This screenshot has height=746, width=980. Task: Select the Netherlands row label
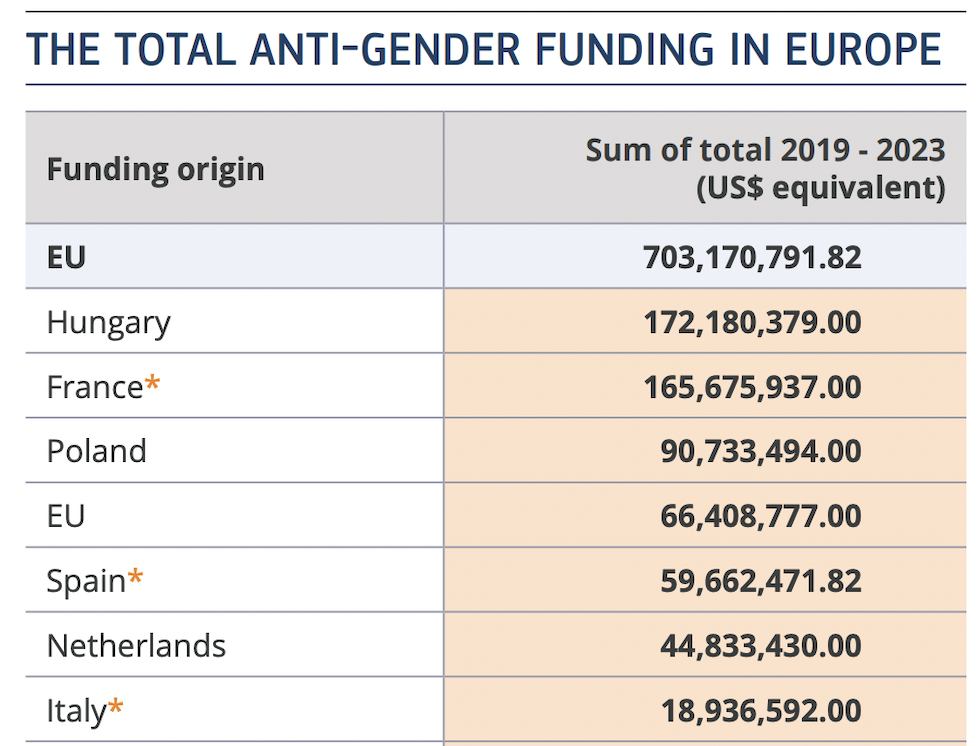pos(136,646)
